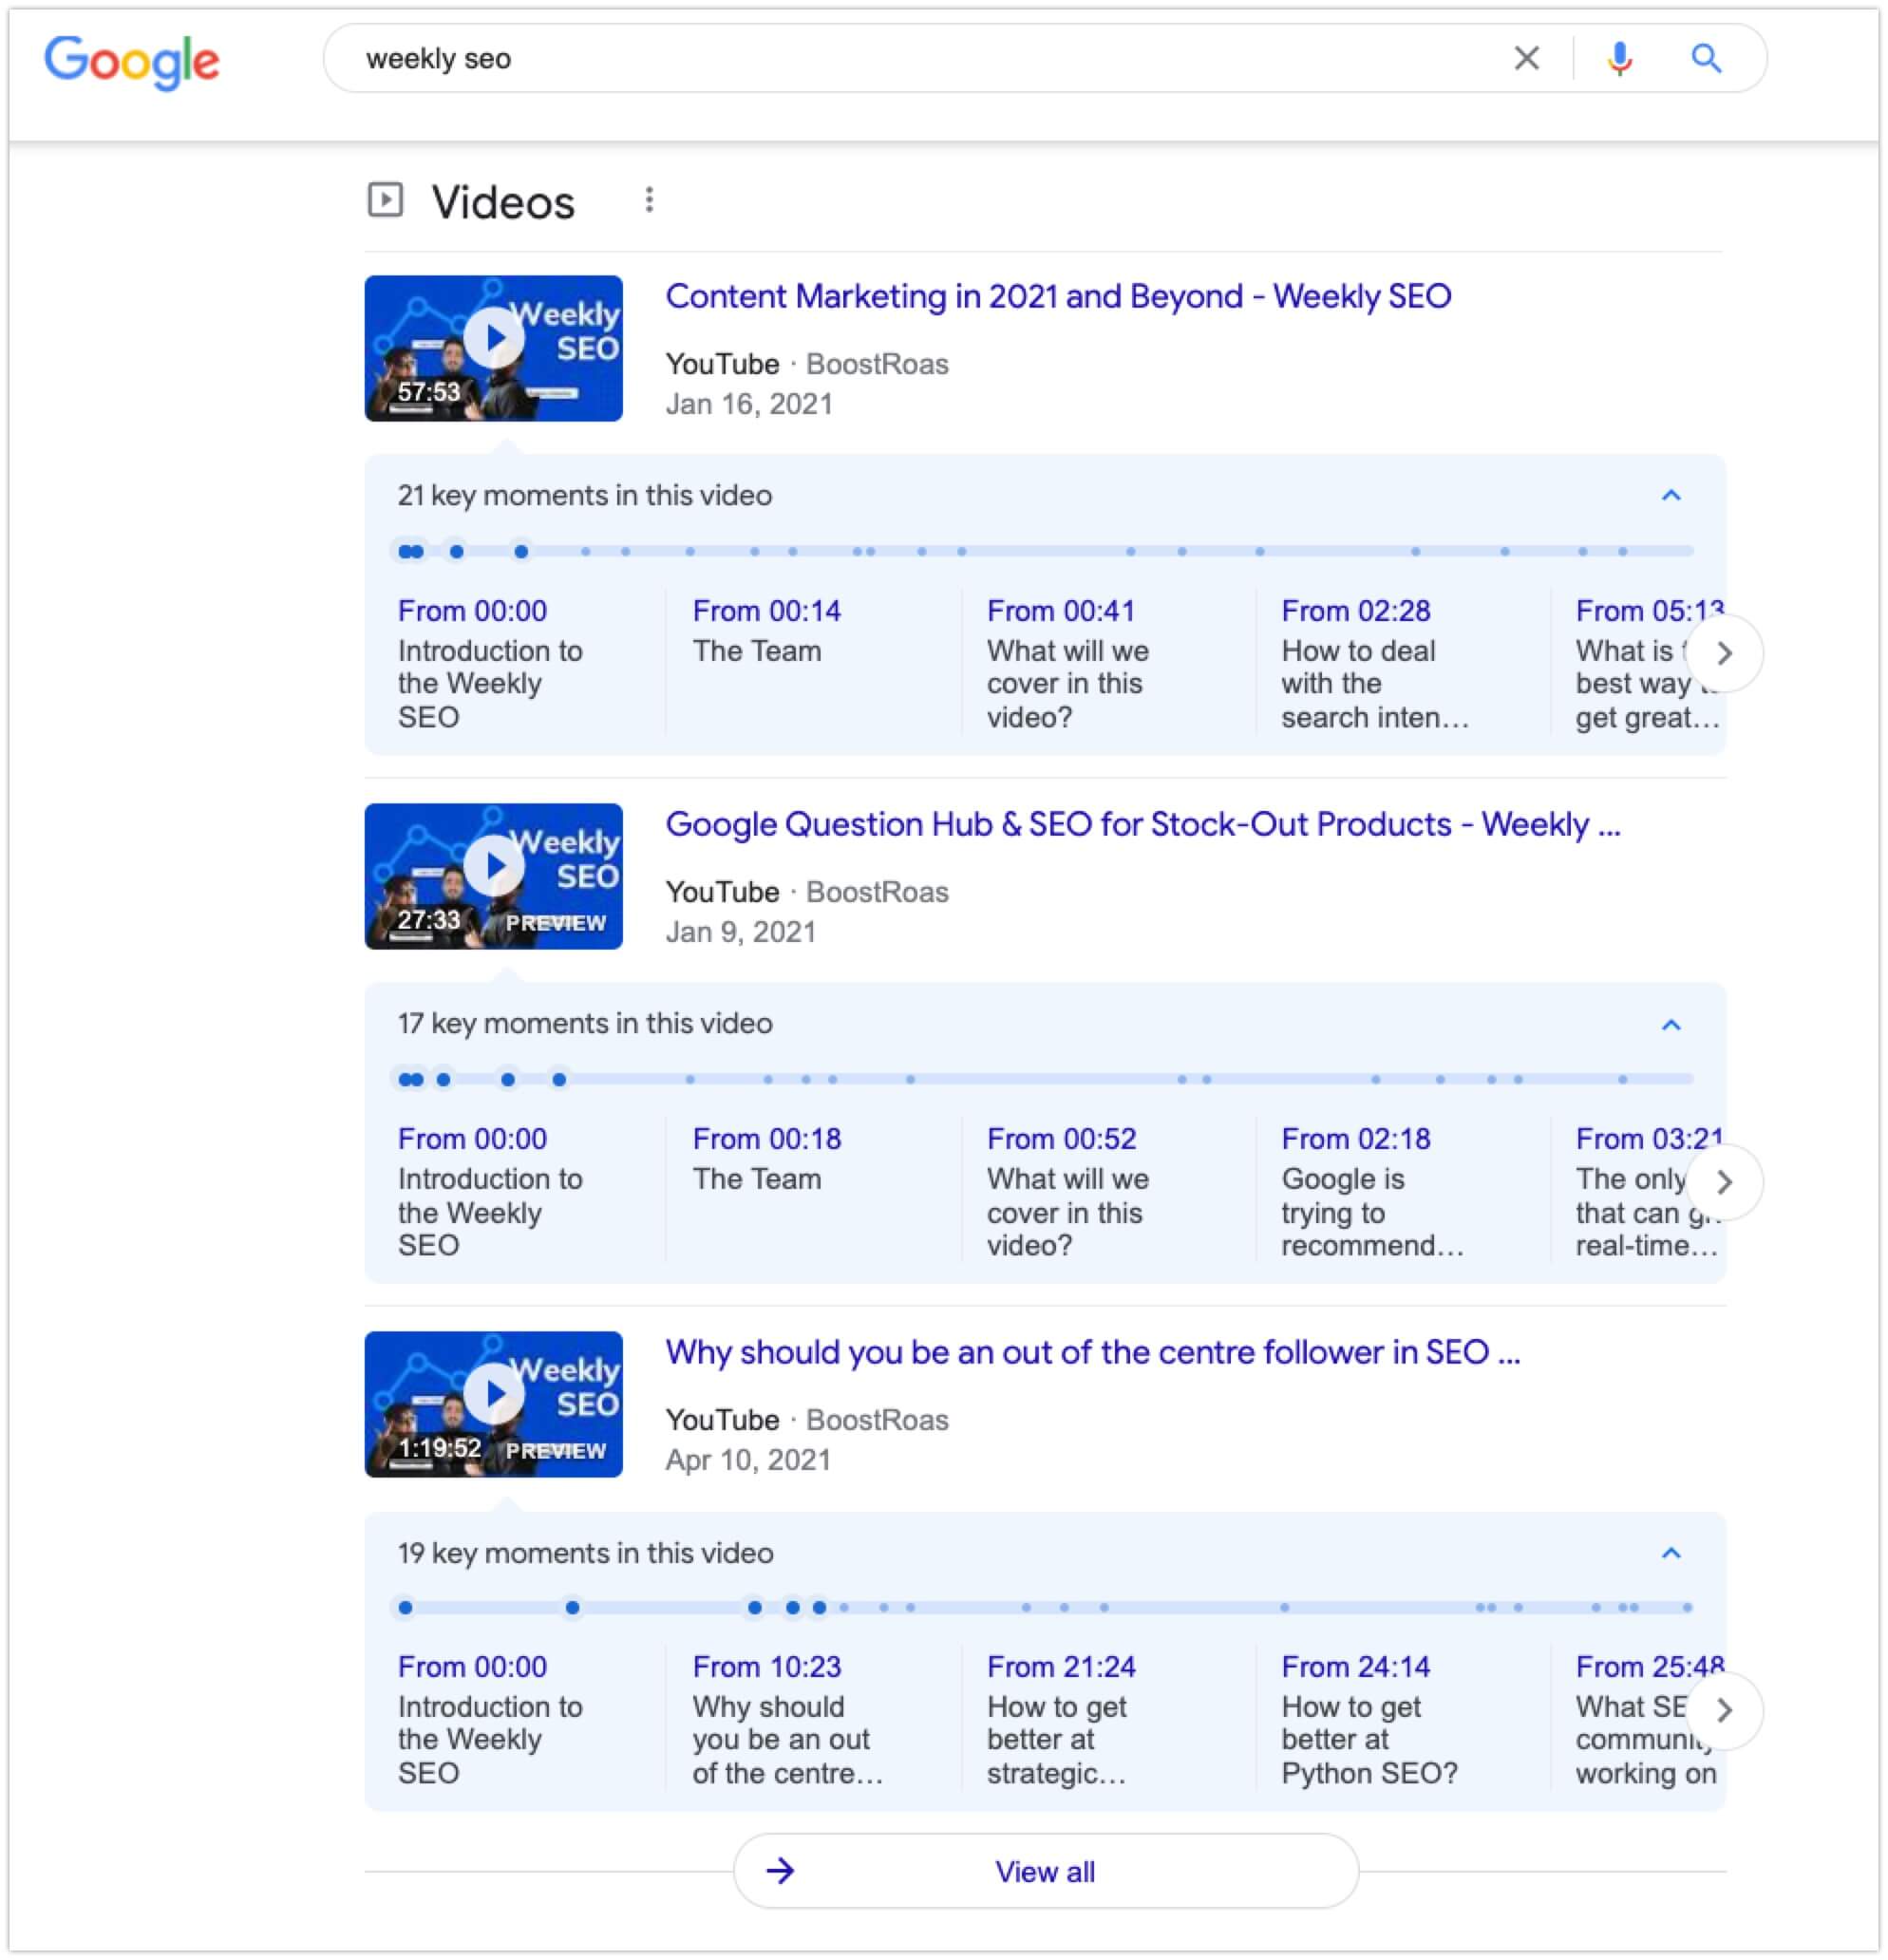The image size is (1888, 1960).
Task: Click '19 key moments in this video' text
Action: point(585,1553)
